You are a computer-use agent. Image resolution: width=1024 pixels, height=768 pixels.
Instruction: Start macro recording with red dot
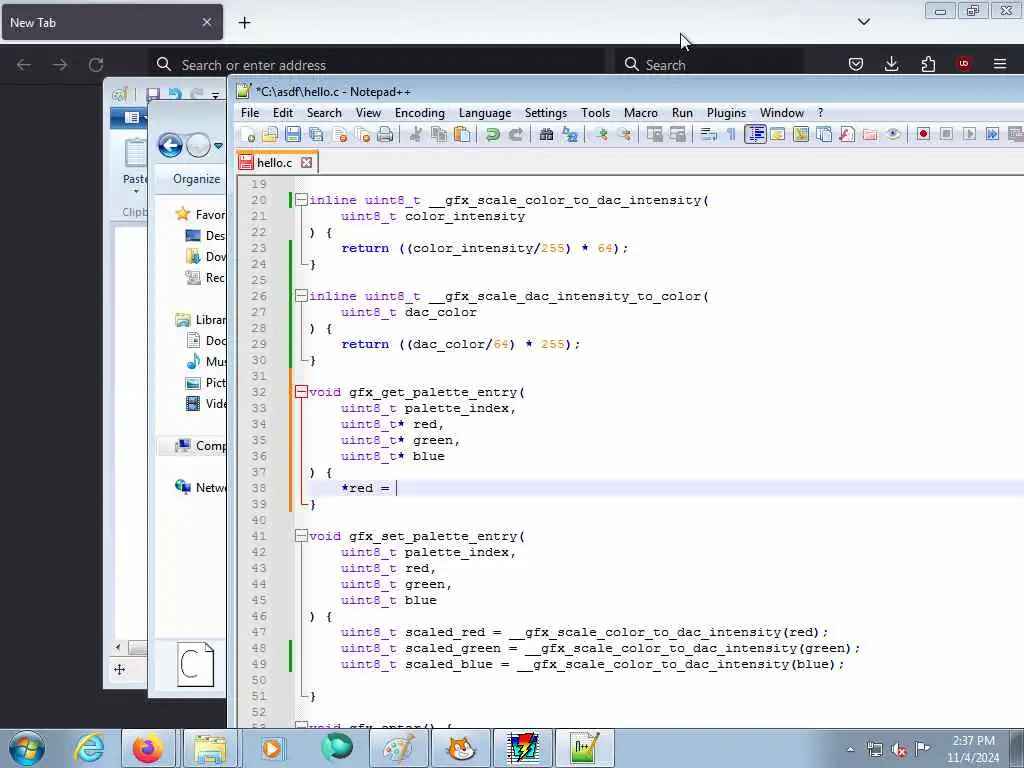(923, 135)
